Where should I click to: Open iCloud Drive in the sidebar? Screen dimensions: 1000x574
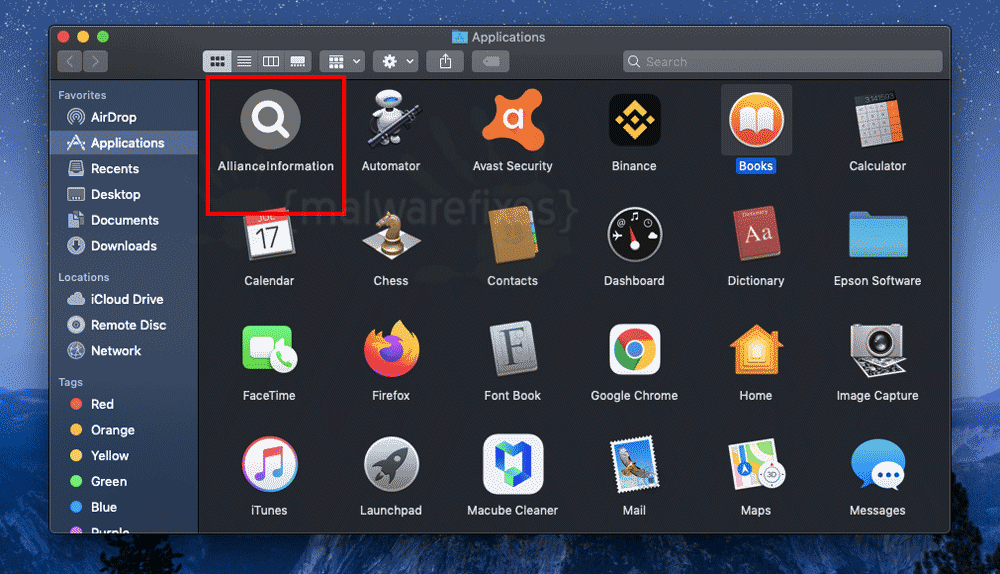click(x=124, y=299)
